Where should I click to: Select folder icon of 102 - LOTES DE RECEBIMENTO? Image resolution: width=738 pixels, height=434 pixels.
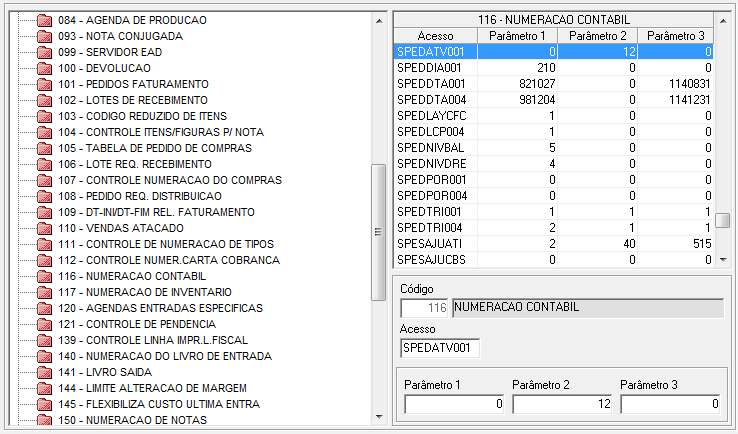44,100
